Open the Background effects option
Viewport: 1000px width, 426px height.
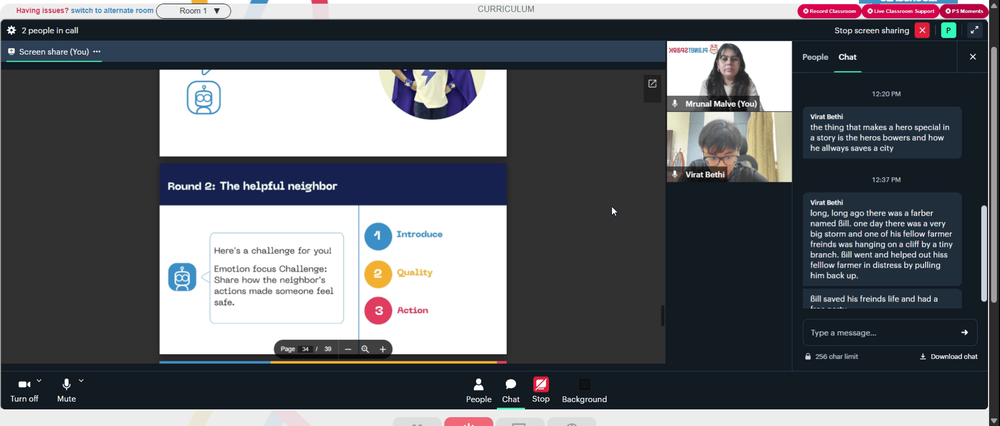click(x=584, y=390)
